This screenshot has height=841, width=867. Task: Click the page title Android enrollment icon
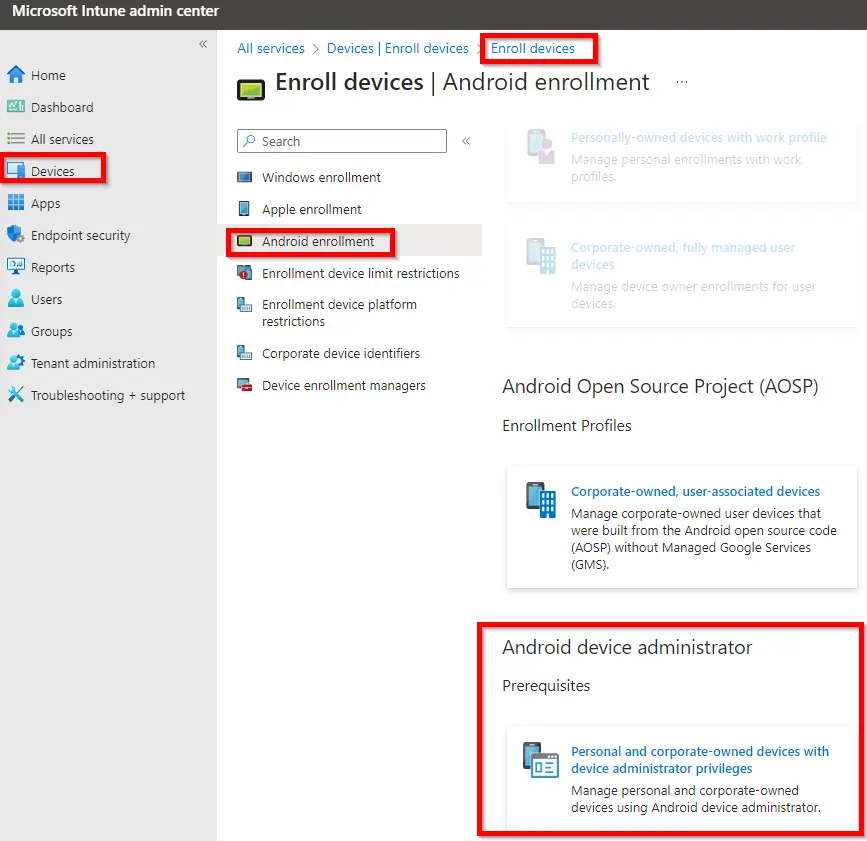click(x=251, y=90)
